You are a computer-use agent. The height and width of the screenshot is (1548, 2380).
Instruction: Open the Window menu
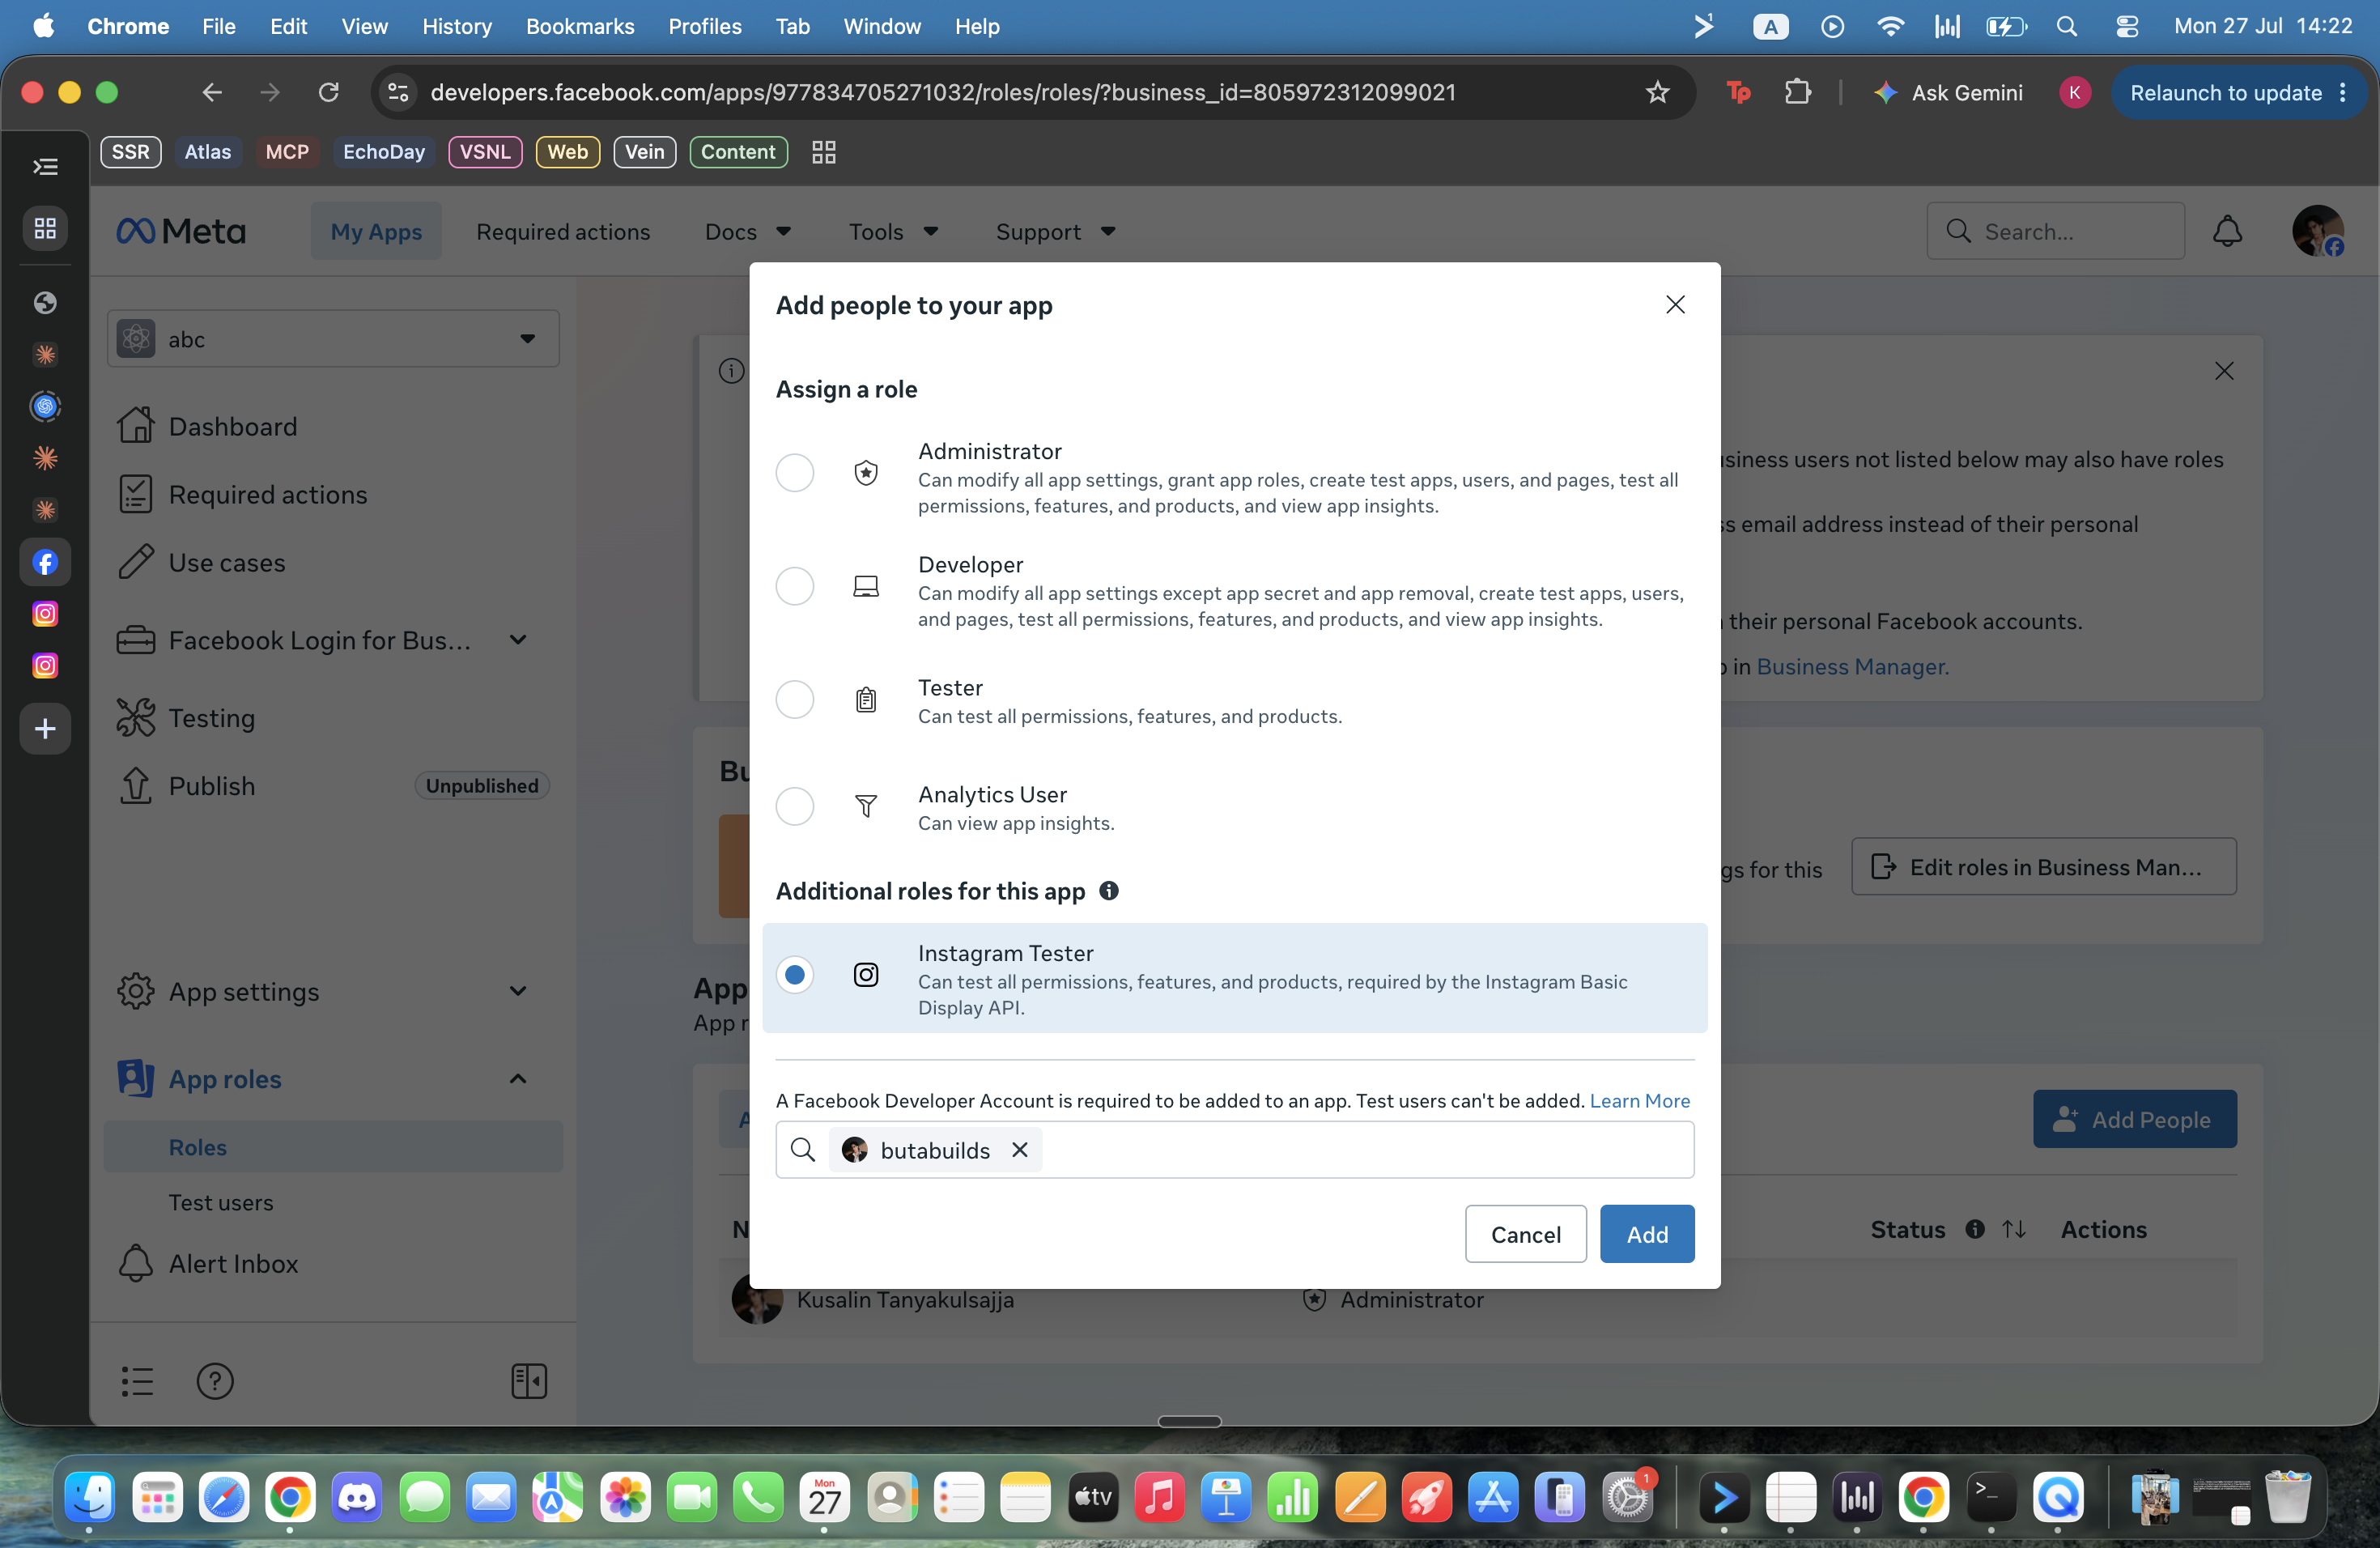(x=881, y=26)
